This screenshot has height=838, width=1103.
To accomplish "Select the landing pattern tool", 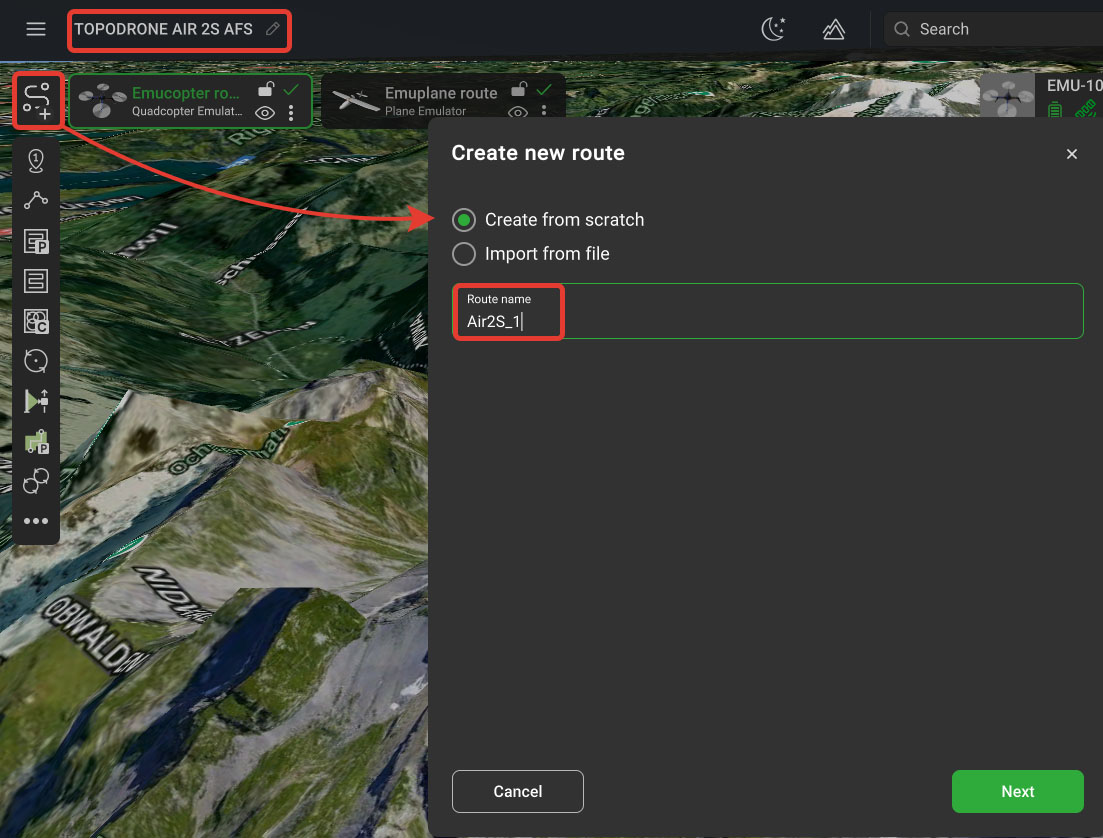I will click(x=37, y=442).
